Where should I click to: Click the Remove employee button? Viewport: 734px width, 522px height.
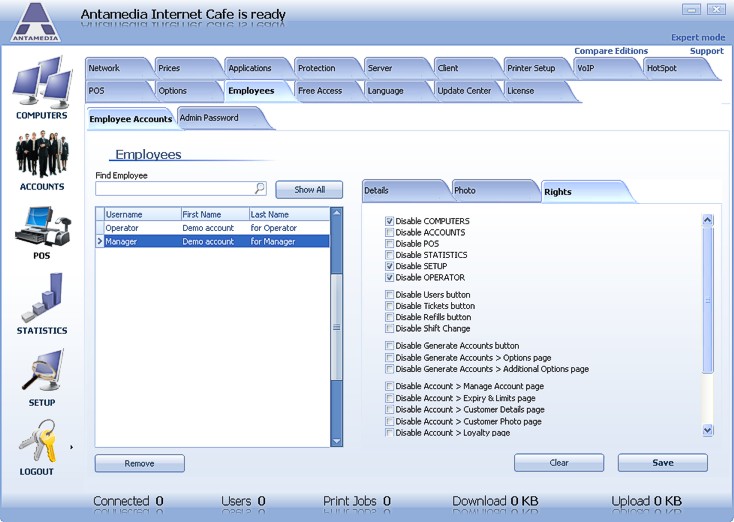(x=139, y=463)
